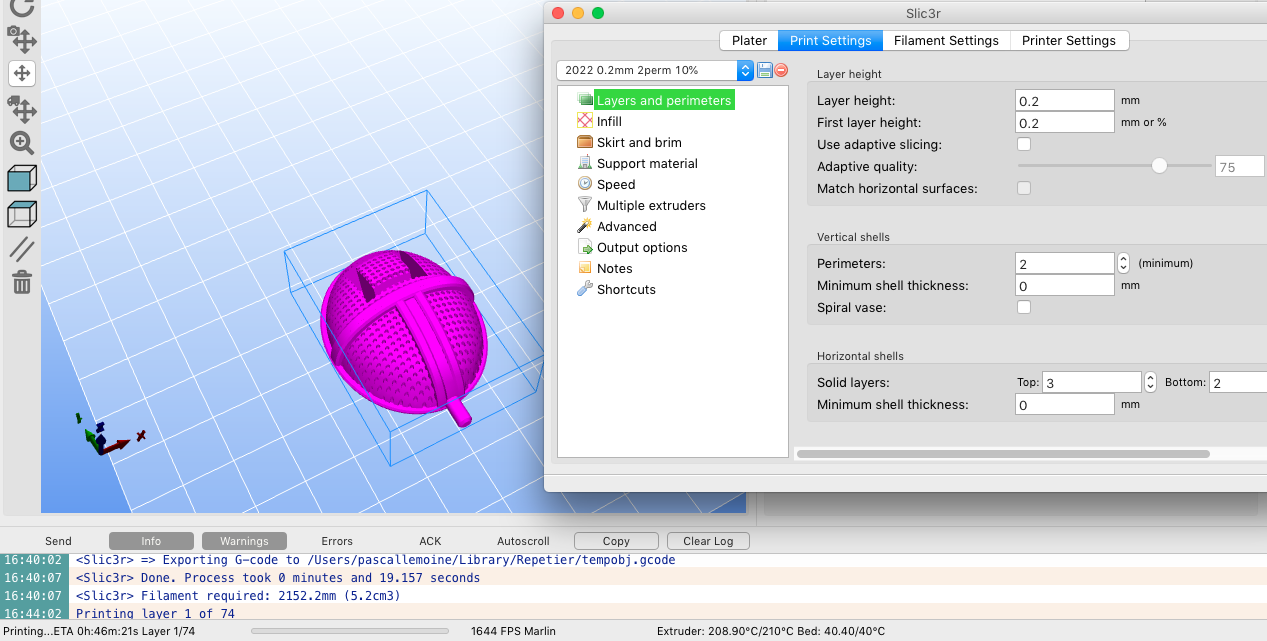
Task: Toggle the Send log filter
Action: 58,541
